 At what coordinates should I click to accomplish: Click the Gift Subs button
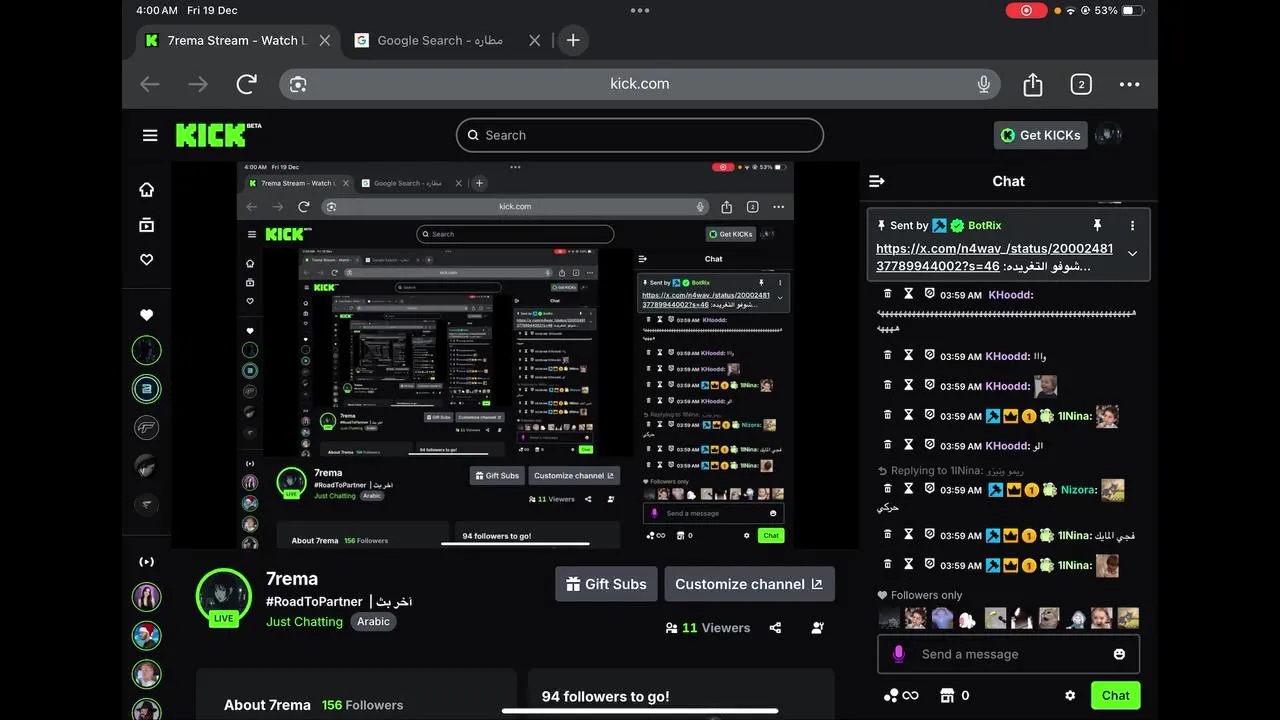[605, 584]
